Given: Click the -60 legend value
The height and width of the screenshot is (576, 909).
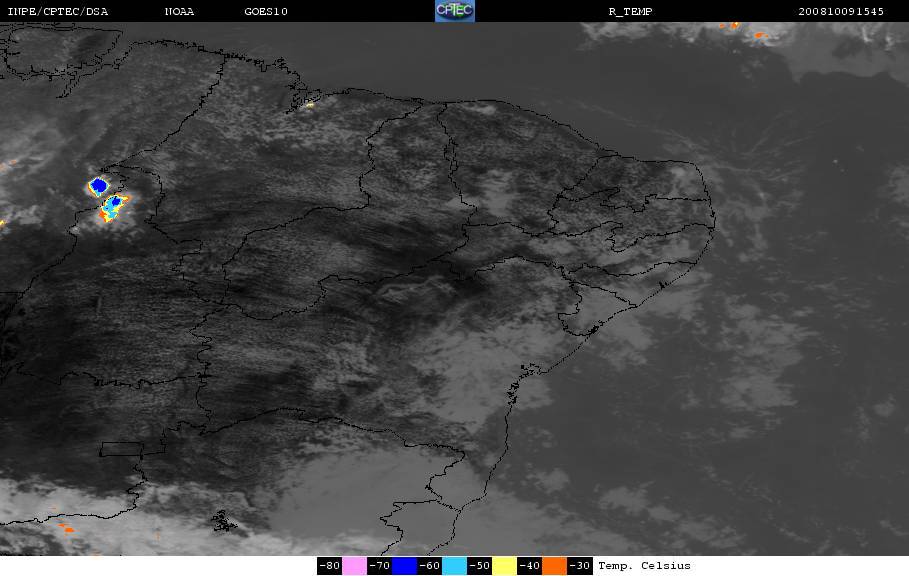Looking at the screenshot, I should [429, 566].
